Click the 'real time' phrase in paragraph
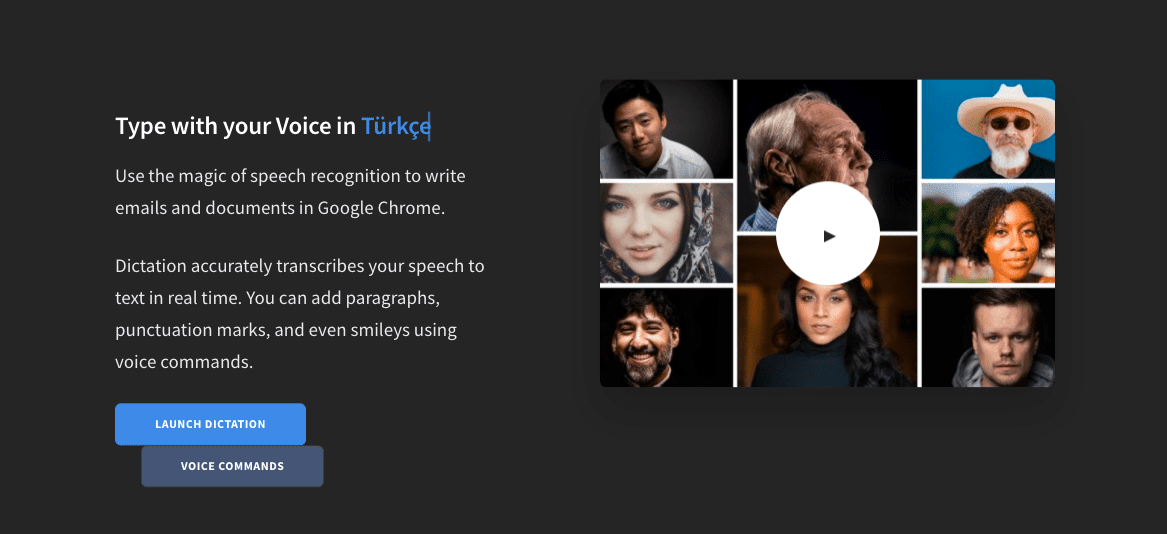The height and width of the screenshot is (534, 1167). coord(203,298)
